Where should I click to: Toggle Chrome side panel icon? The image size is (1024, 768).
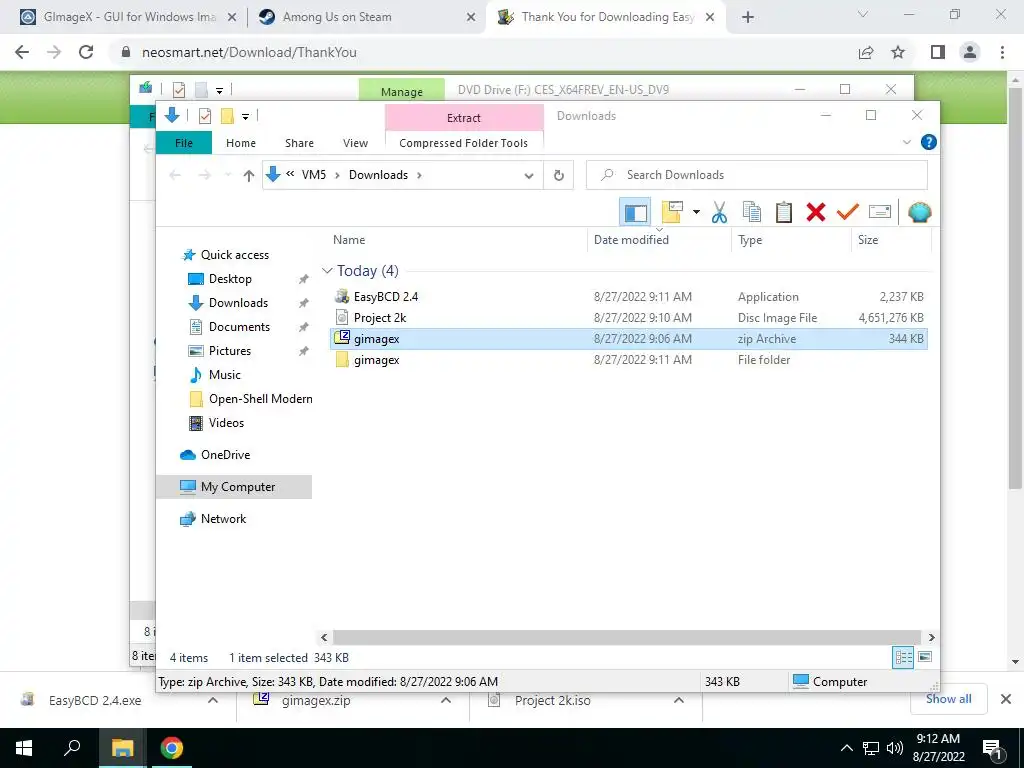pos(938,52)
